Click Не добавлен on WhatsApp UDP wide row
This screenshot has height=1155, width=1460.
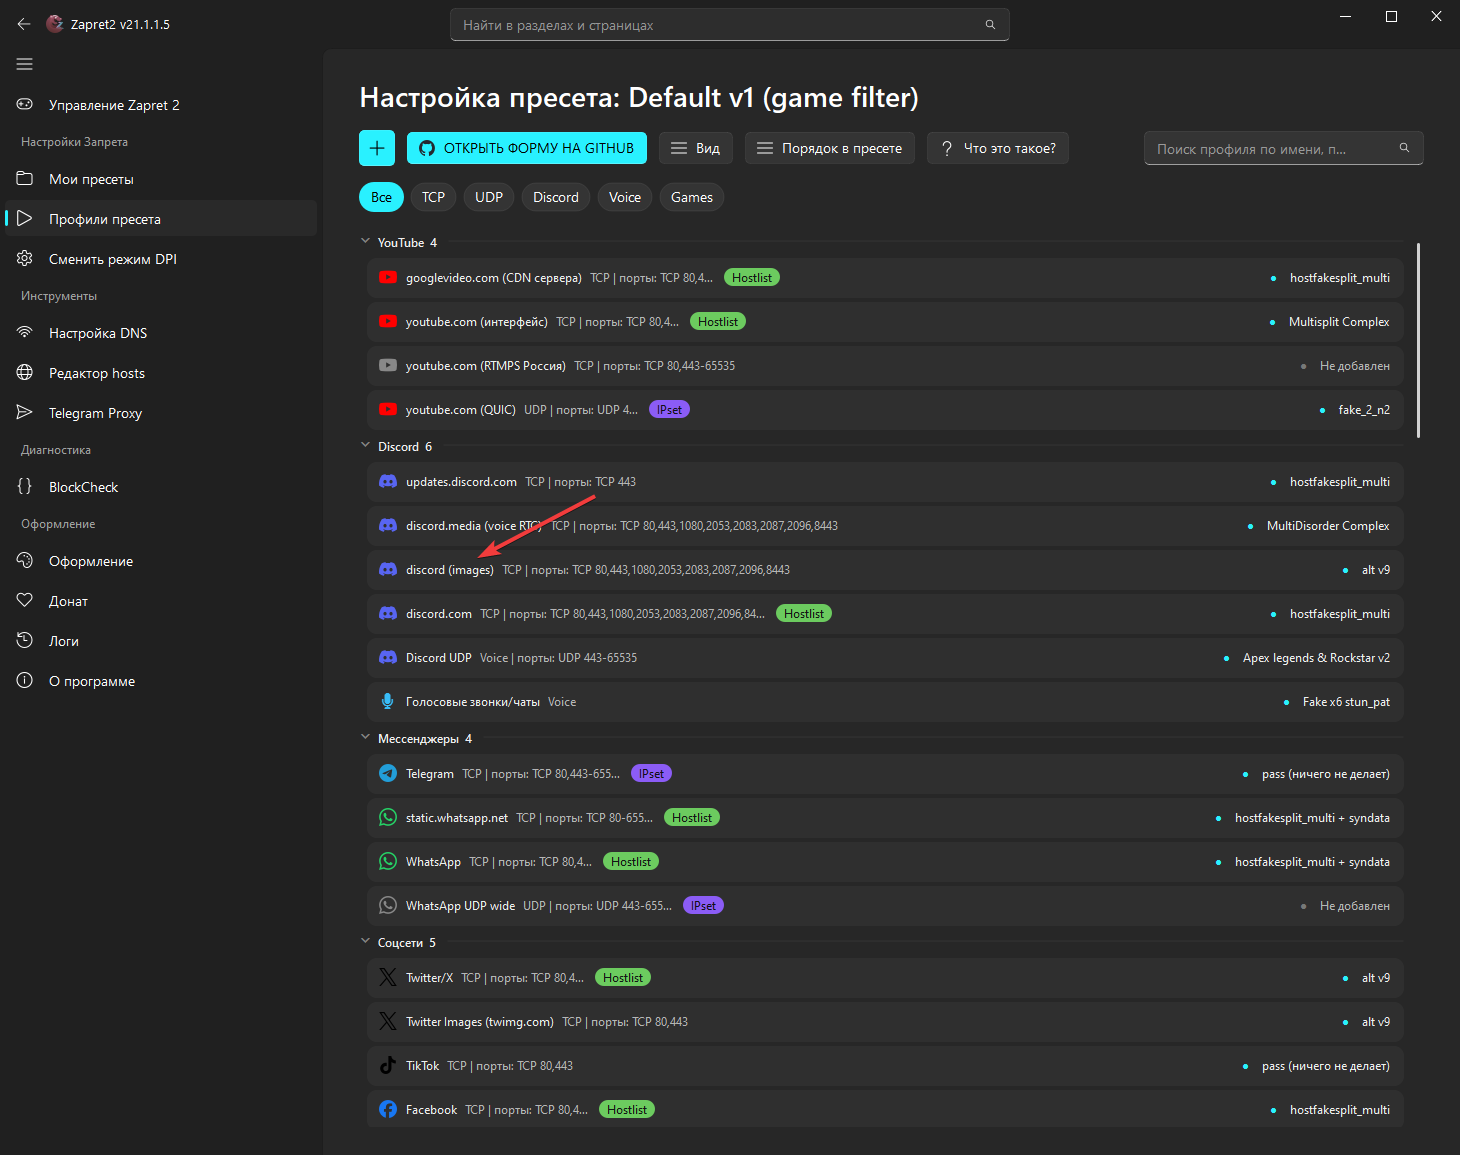[1355, 906]
